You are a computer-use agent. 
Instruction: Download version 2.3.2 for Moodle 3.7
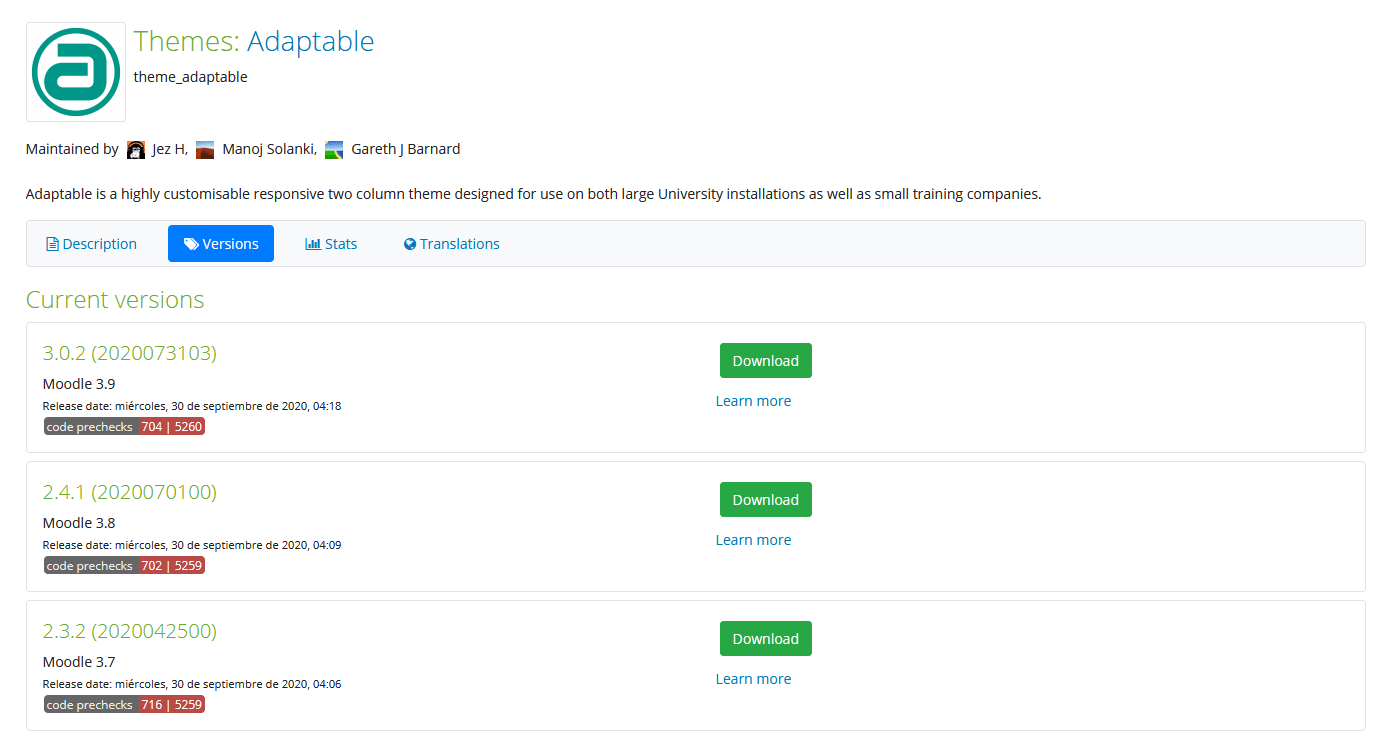pos(766,639)
